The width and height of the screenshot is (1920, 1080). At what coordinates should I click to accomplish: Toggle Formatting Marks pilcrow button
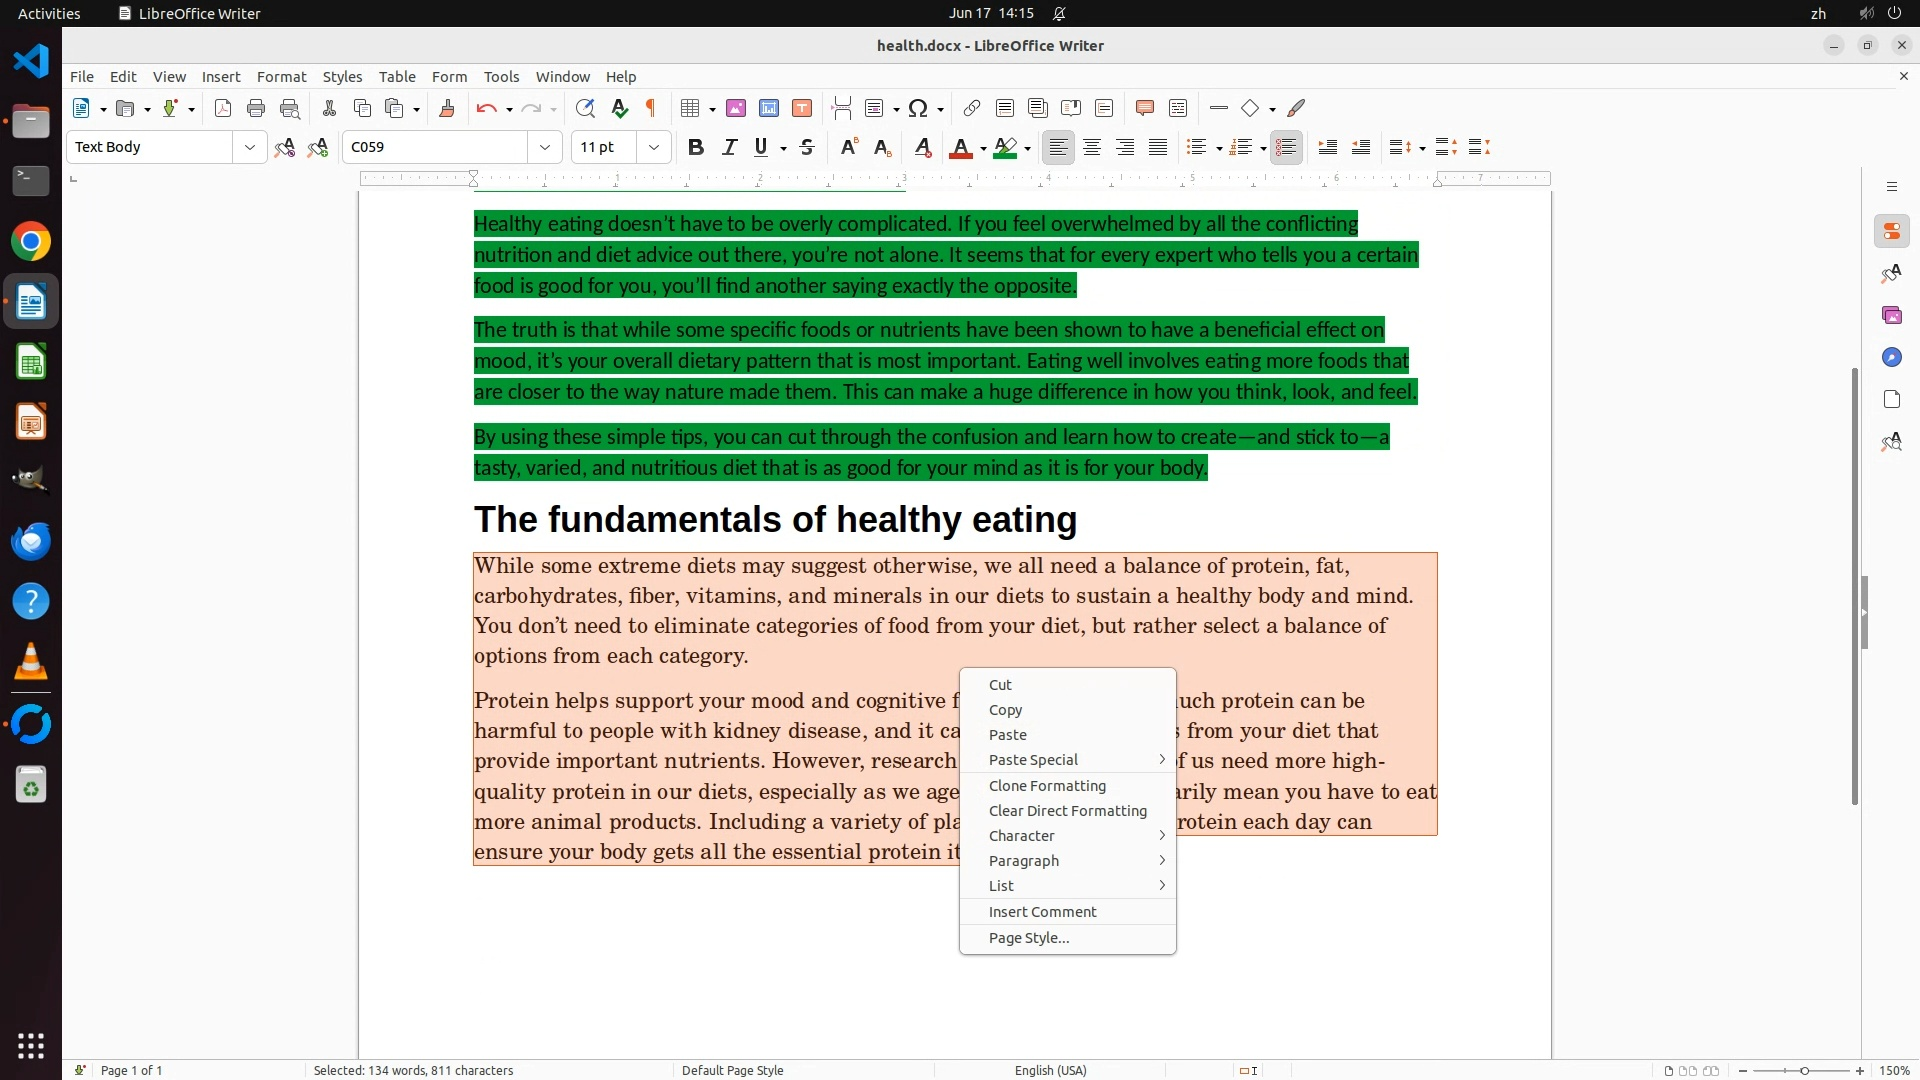point(651,108)
